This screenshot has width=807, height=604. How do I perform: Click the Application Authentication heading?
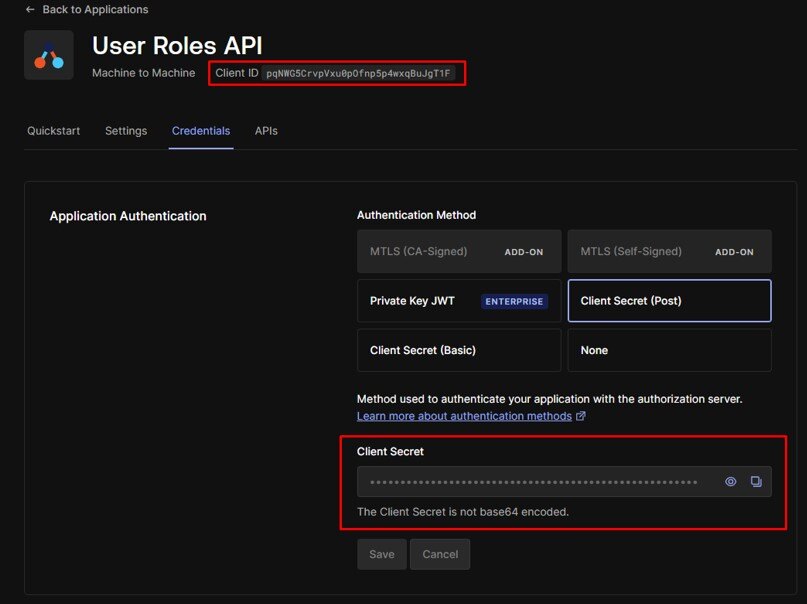128,216
